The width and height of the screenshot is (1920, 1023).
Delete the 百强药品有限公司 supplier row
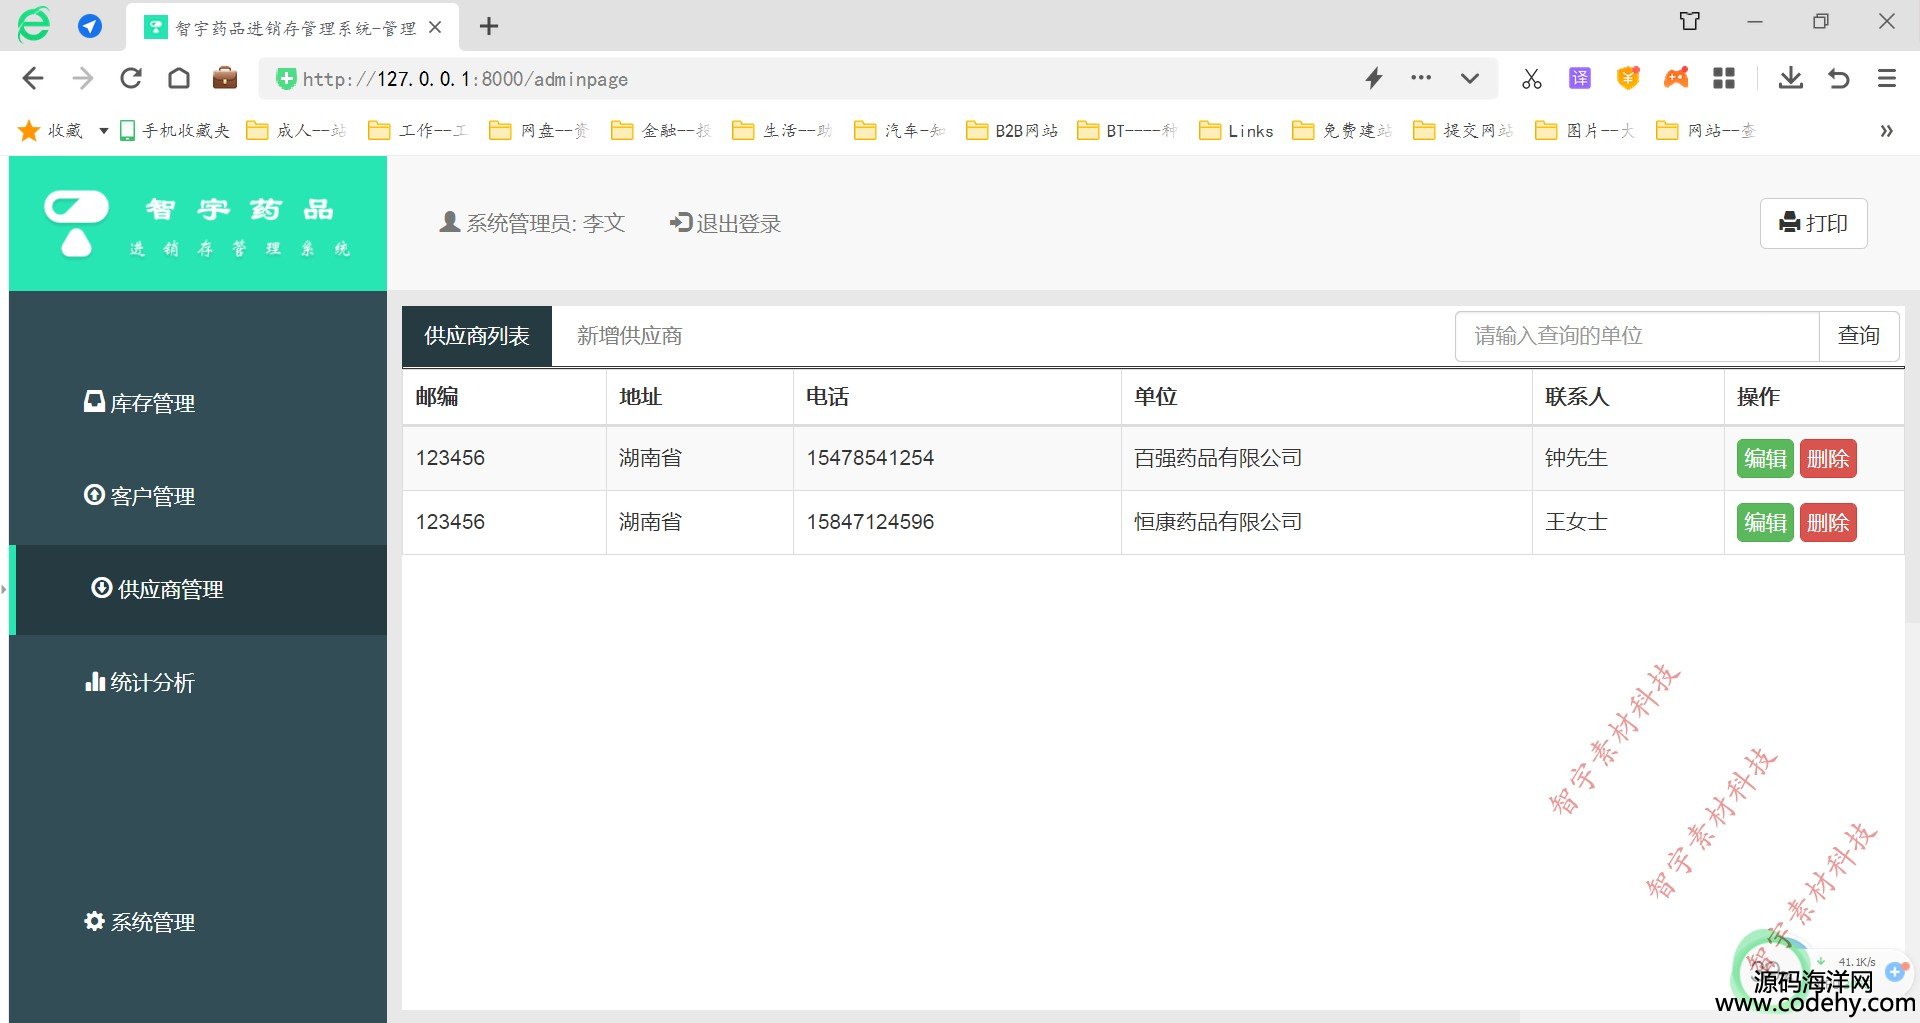(x=1828, y=459)
